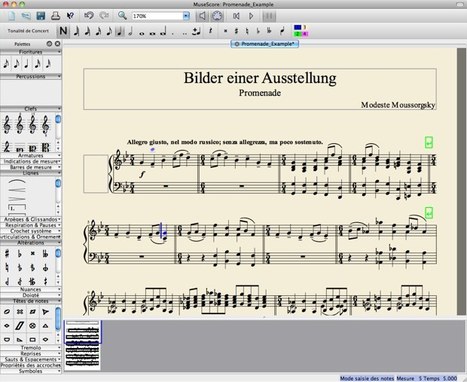Print the score

coord(55,16)
